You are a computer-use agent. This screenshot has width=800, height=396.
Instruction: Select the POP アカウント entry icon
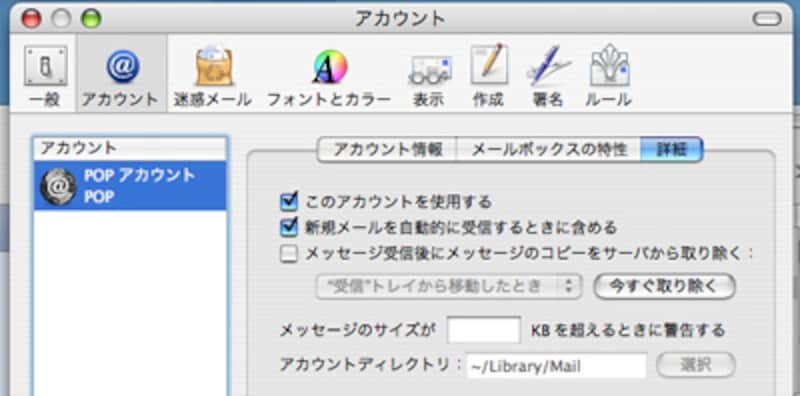click(x=59, y=187)
